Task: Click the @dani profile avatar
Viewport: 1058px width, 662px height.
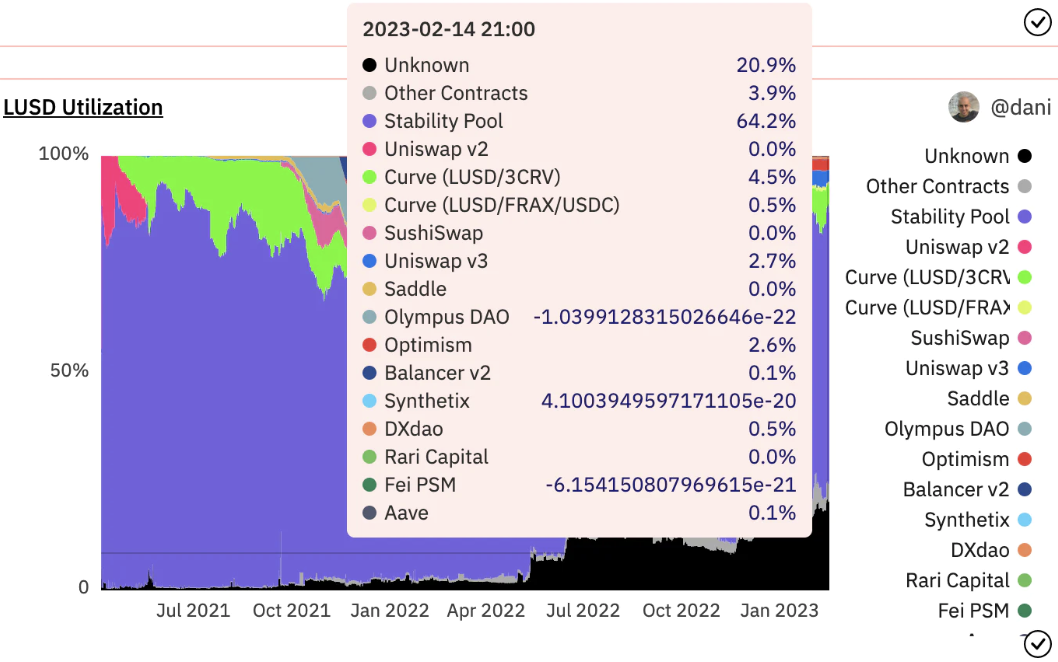Action: pos(964,107)
